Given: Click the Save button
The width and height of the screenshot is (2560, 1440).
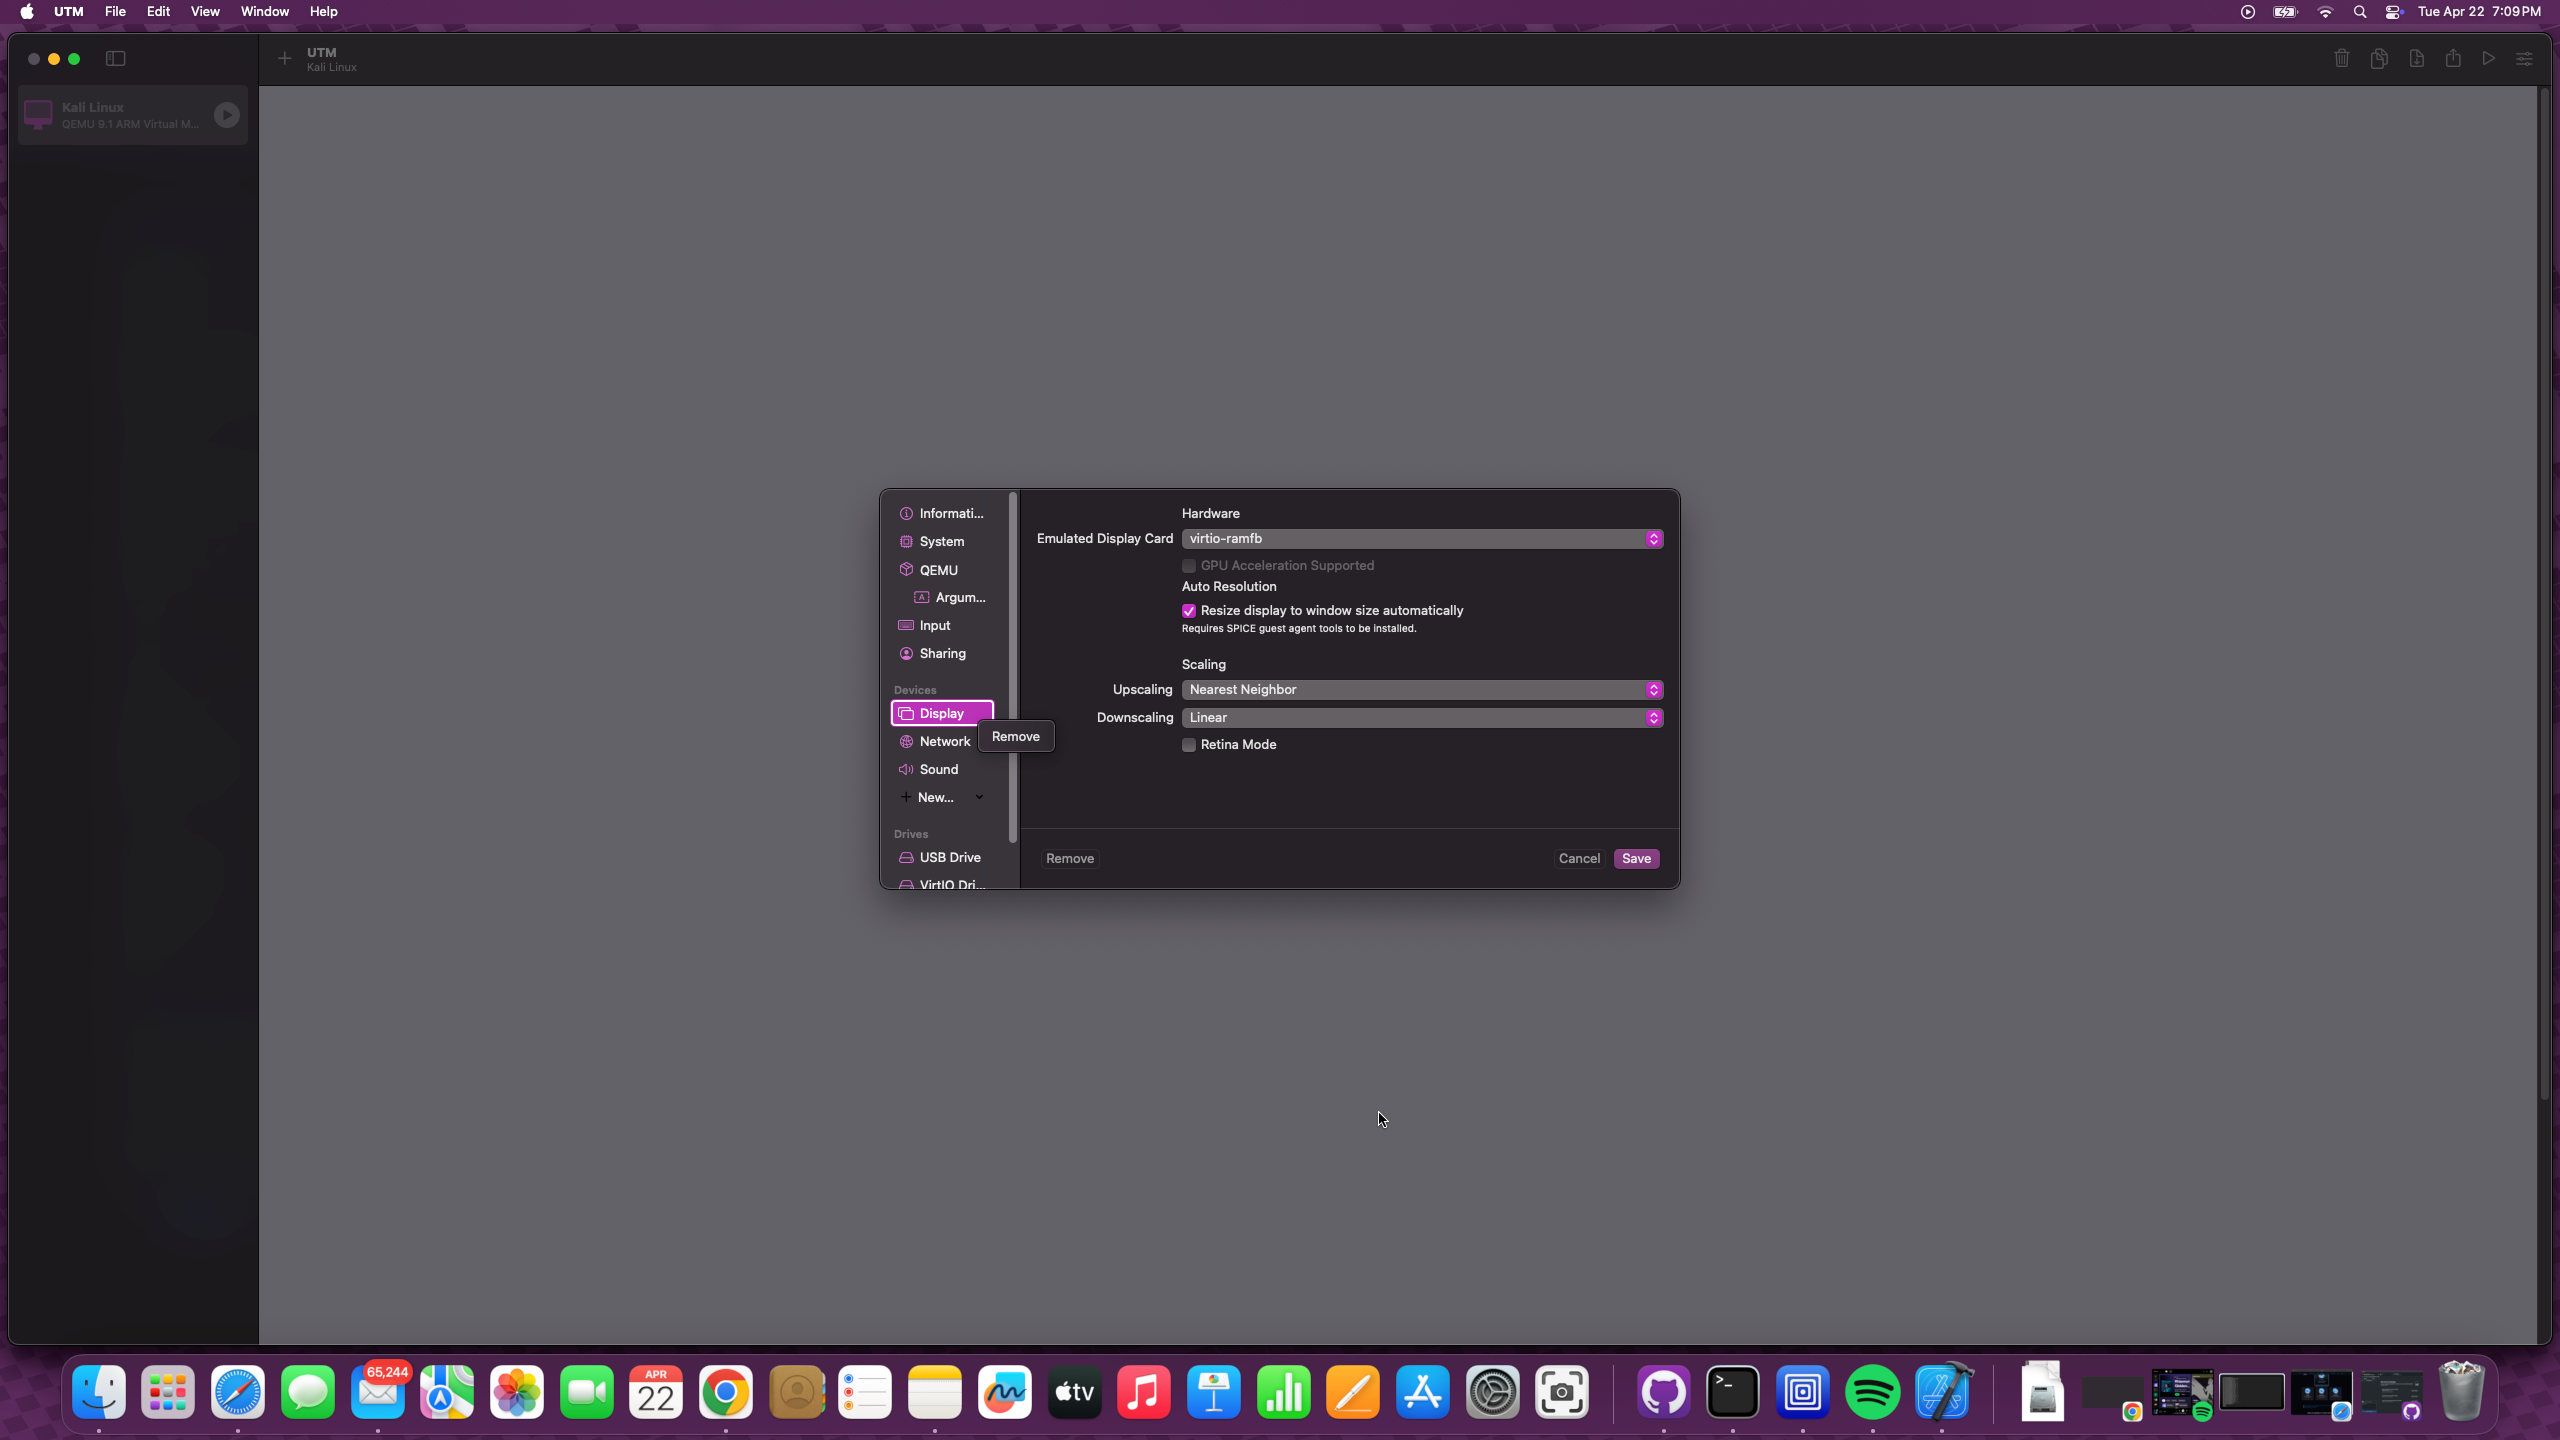Looking at the screenshot, I should [x=1636, y=859].
